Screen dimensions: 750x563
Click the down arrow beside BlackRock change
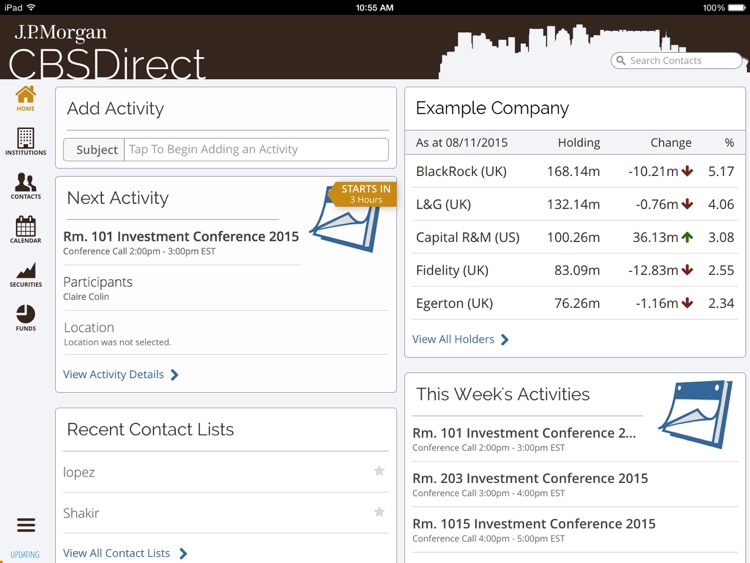(687, 171)
